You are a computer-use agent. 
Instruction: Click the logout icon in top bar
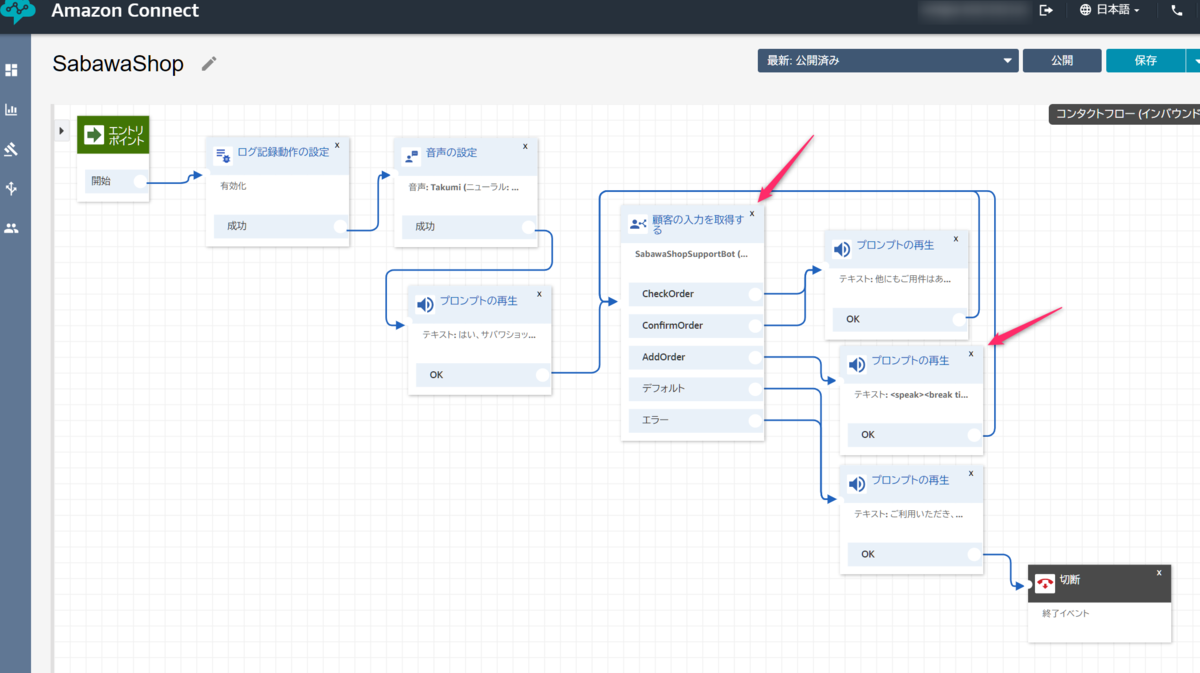pyautogui.click(x=1047, y=10)
